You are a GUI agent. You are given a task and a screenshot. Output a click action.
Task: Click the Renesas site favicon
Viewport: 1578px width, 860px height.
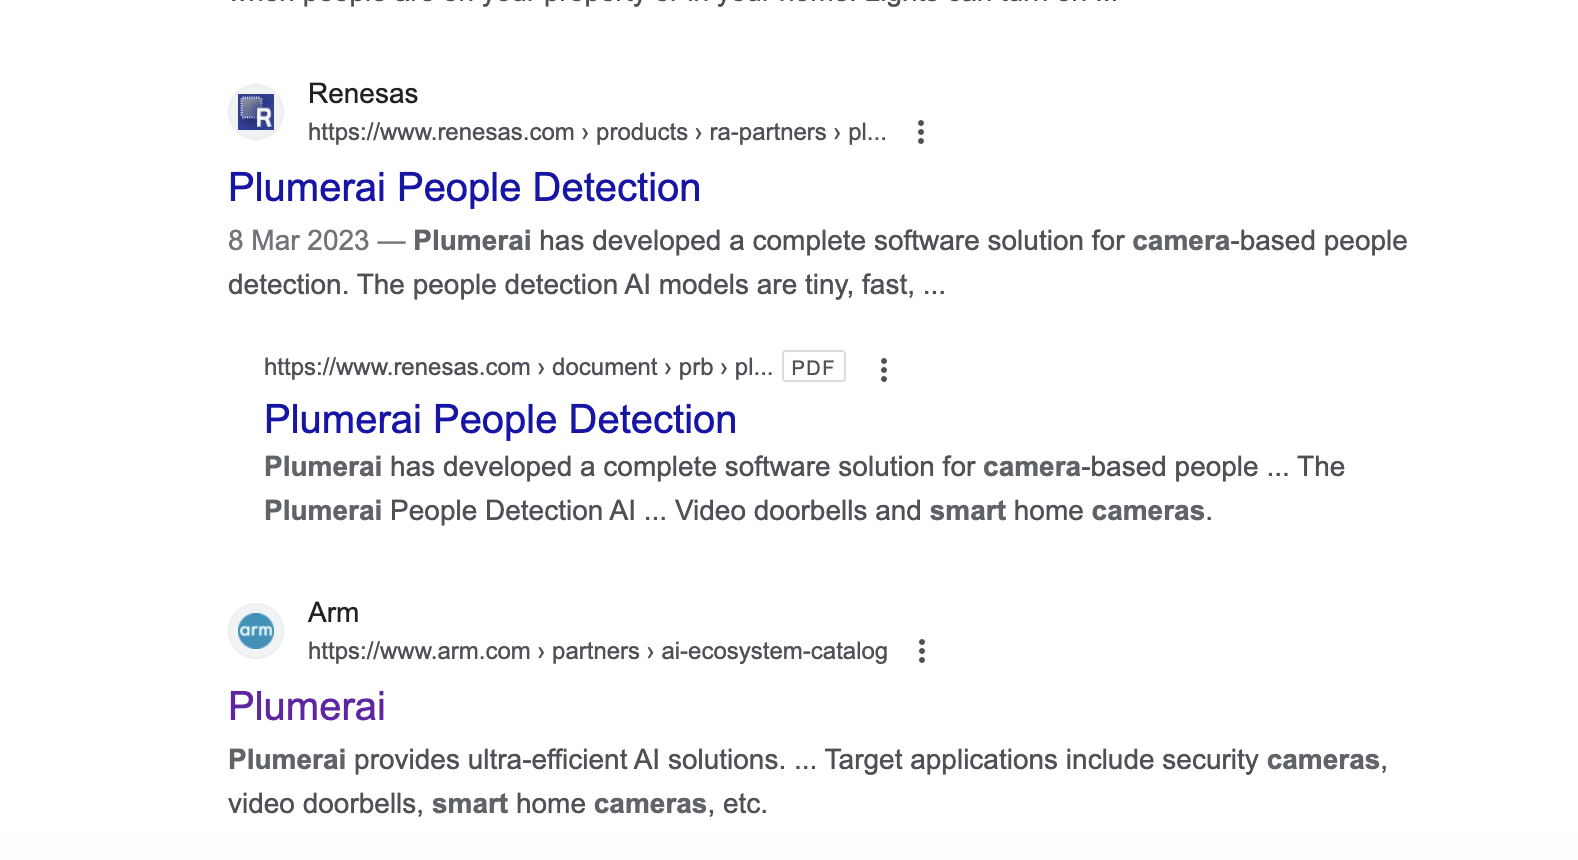coord(256,112)
